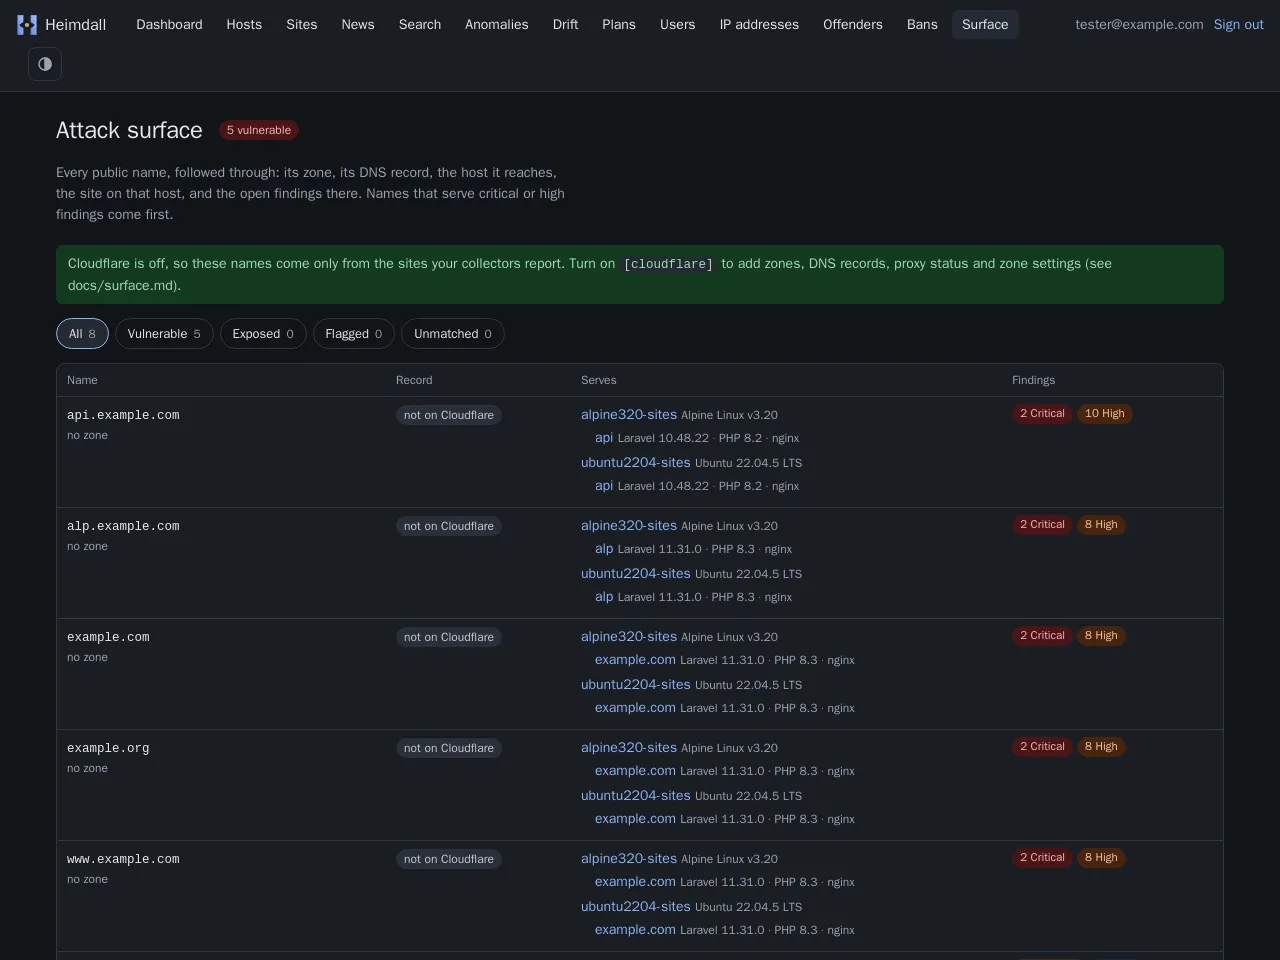
Task: Open ubuntu2204-sites host in example.org row
Action: (x=636, y=795)
